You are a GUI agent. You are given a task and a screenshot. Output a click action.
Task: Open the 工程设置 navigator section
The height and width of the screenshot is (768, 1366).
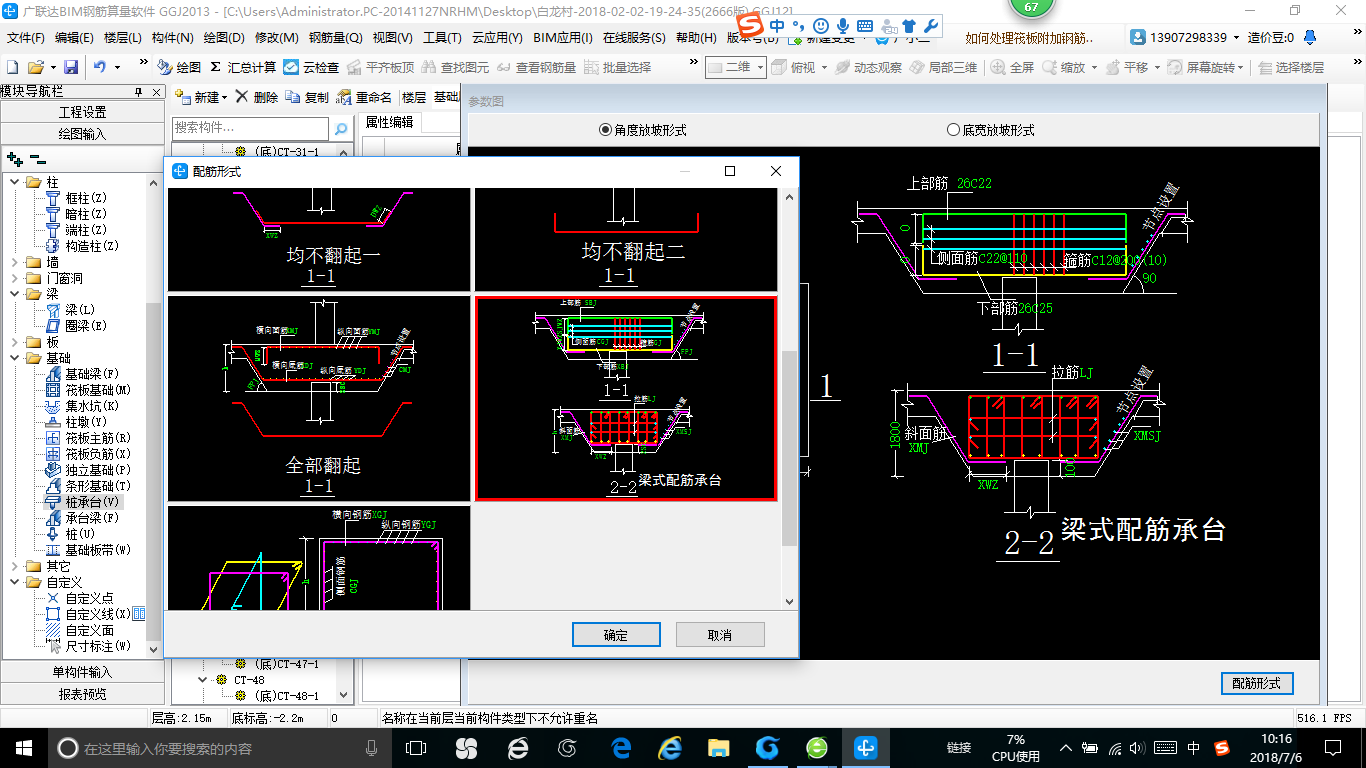click(82, 112)
